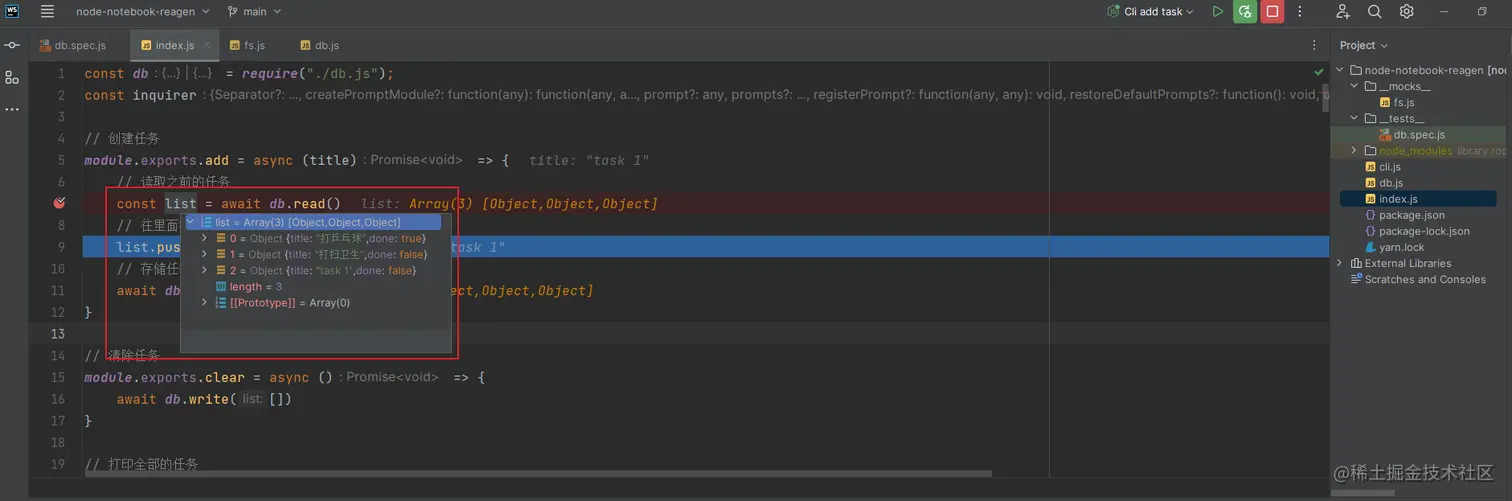Open Cli add task run configuration dropdown
1512x501 pixels.
(1151, 12)
